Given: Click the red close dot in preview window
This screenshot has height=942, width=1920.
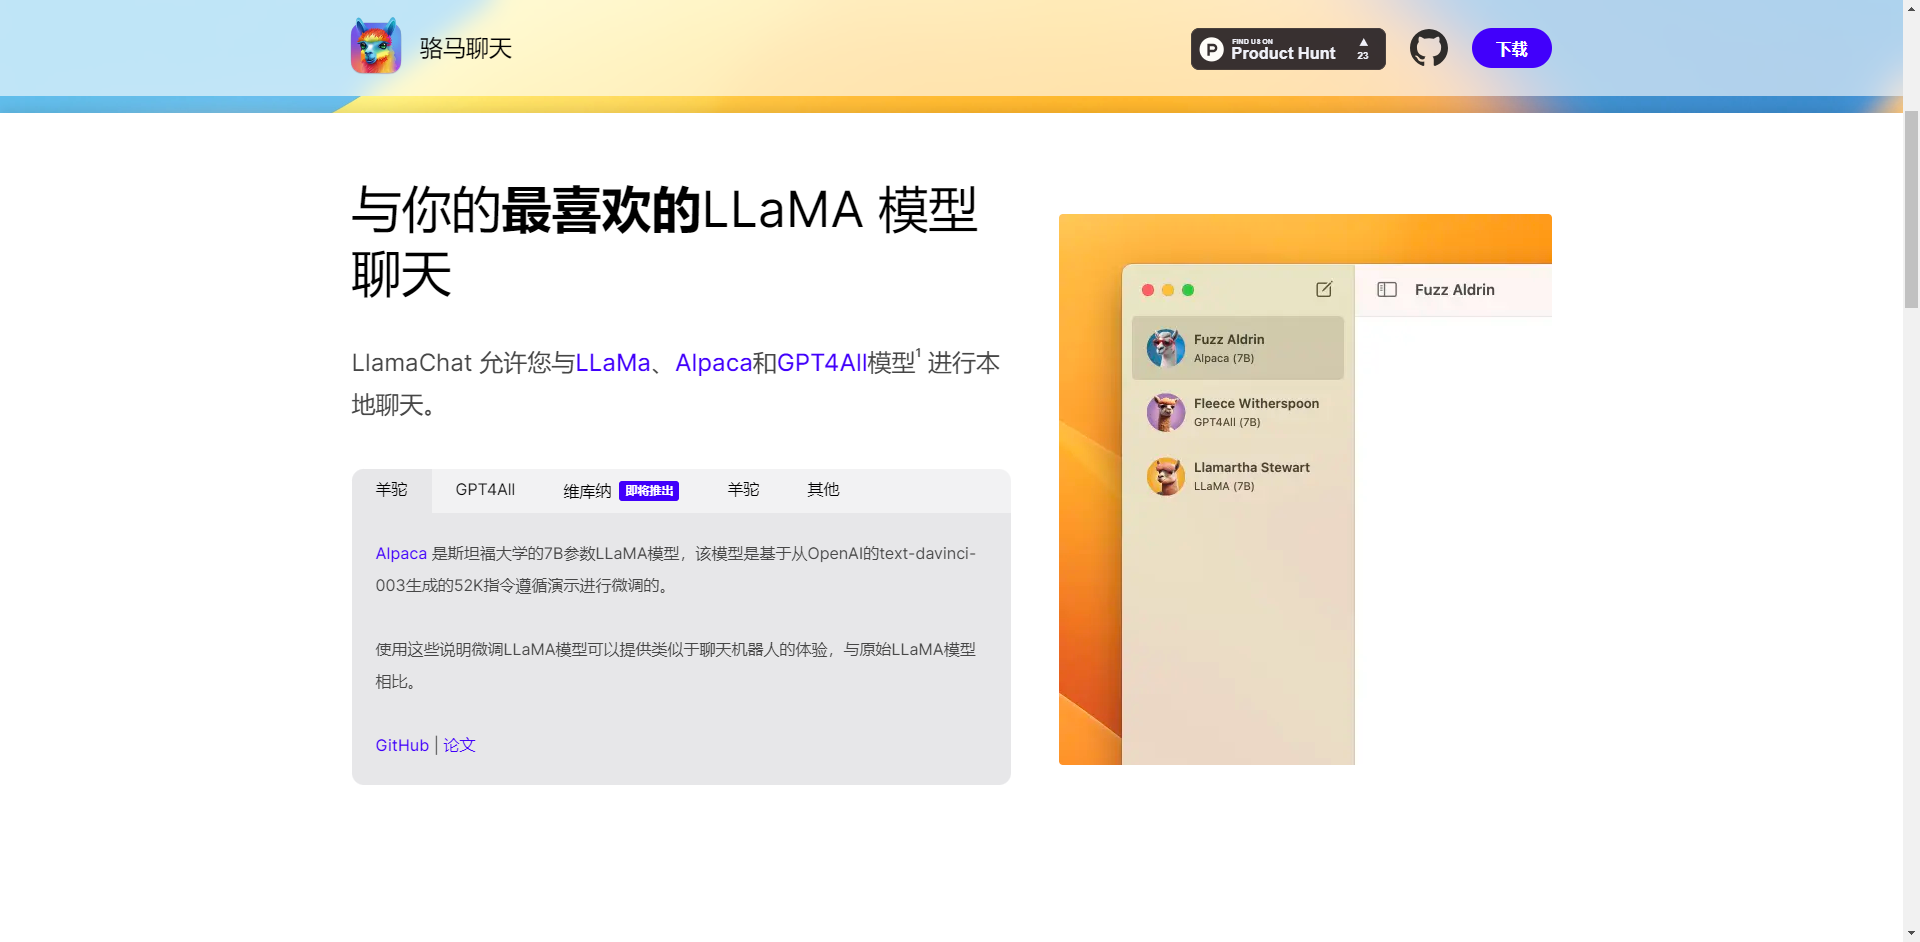Looking at the screenshot, I should 1148,290.
